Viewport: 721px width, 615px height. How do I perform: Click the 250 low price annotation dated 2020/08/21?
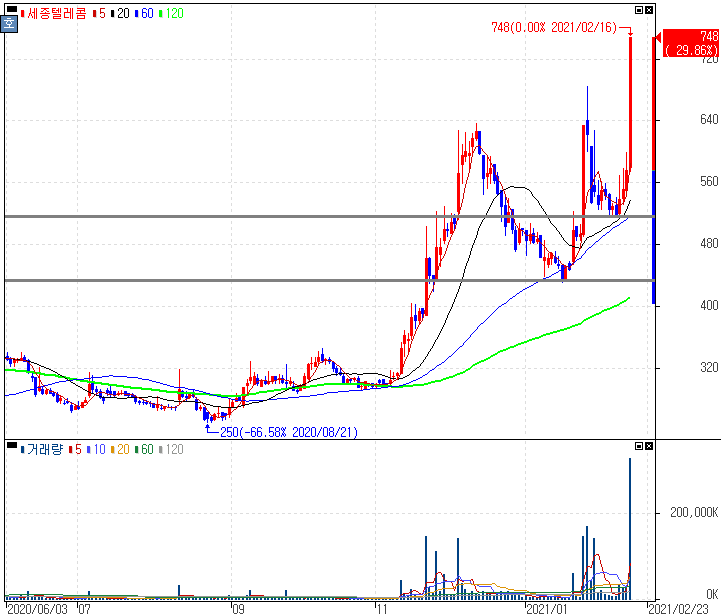(x=289, y=432)
